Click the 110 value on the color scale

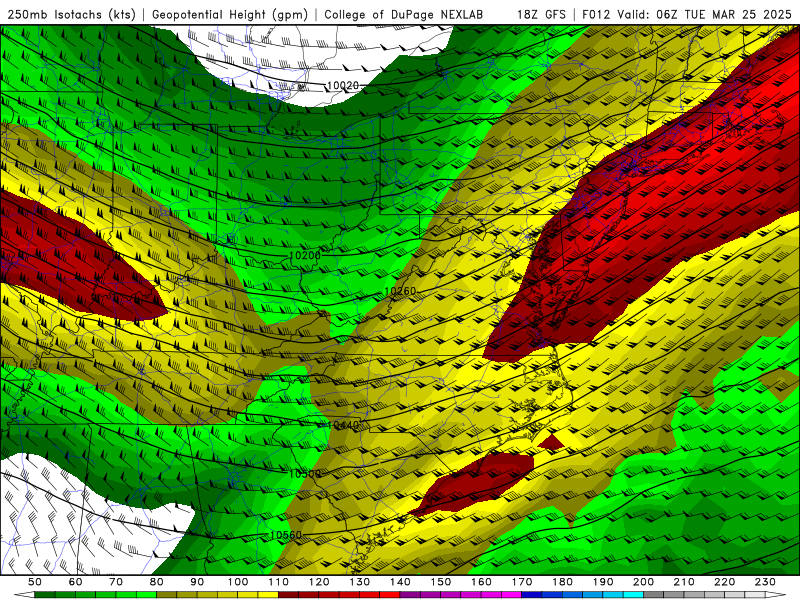(x=279, y=582)
